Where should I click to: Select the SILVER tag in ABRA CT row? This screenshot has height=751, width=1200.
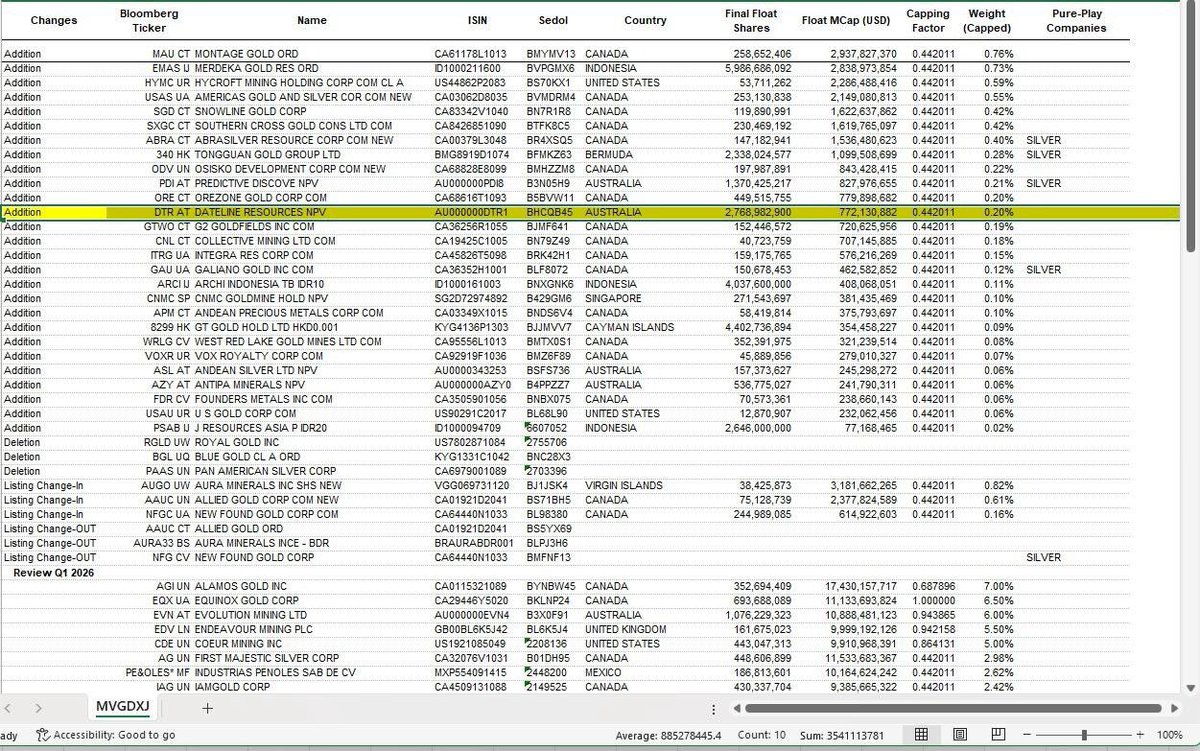[1043, 140]
